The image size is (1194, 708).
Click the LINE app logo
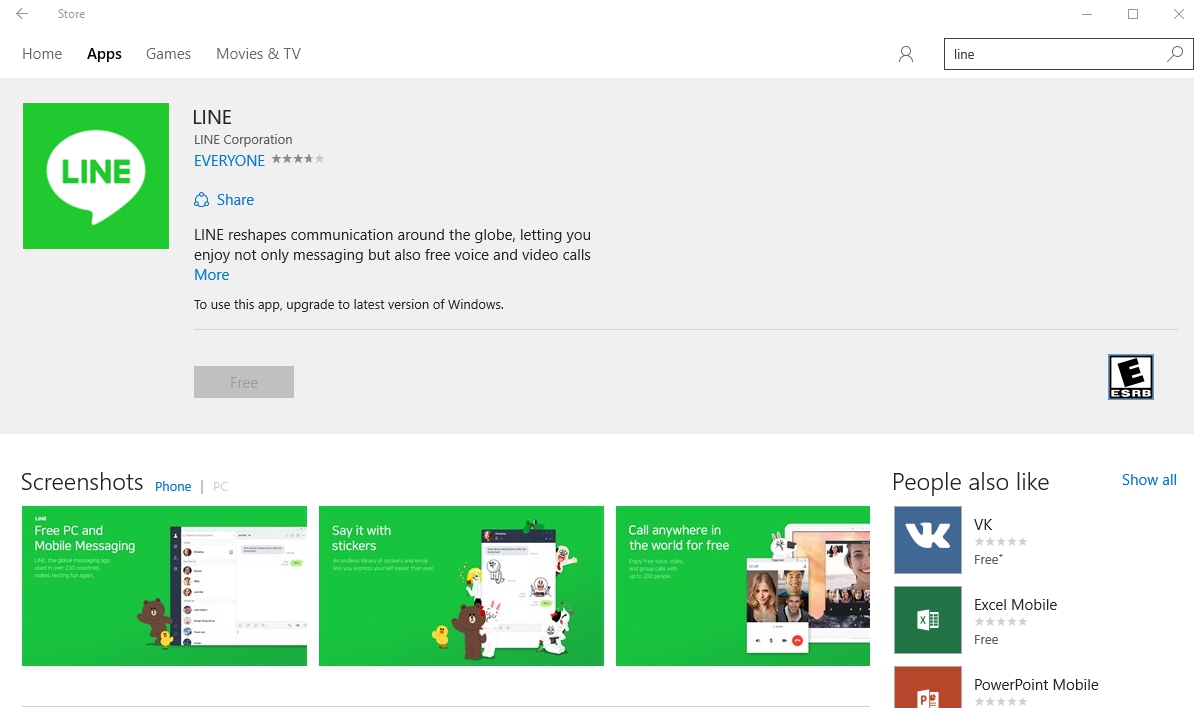[x=96, y=176]
